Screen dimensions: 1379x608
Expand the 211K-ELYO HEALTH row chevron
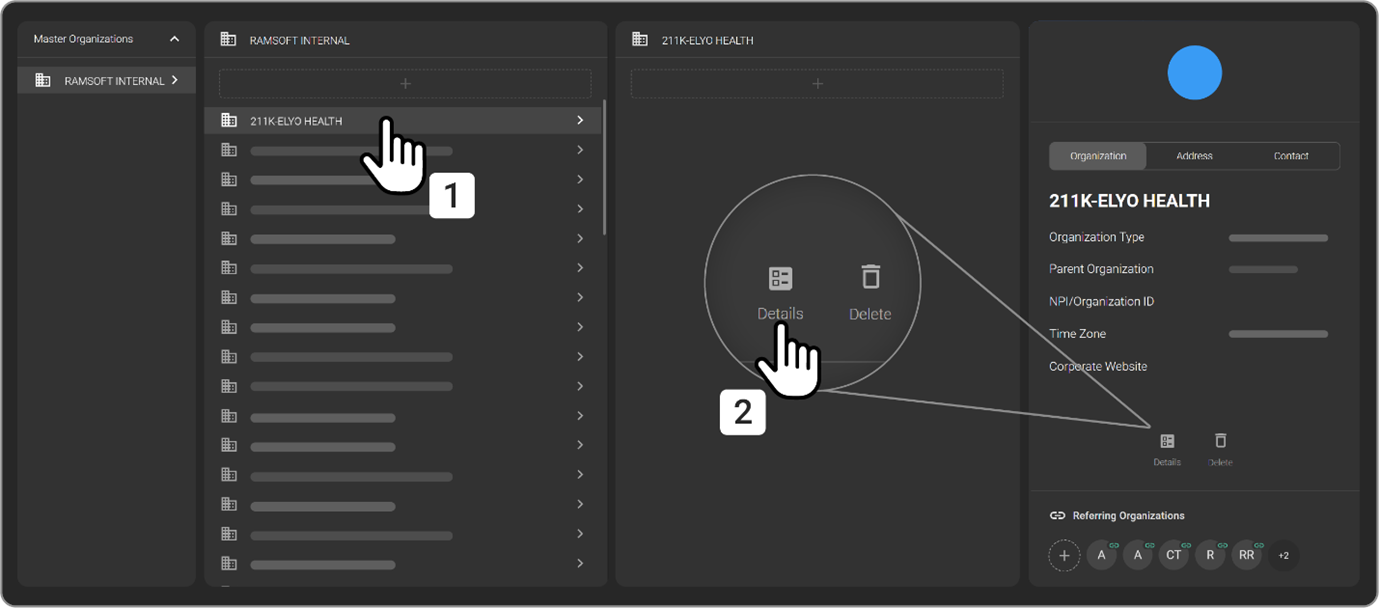(x=580, y=121)
